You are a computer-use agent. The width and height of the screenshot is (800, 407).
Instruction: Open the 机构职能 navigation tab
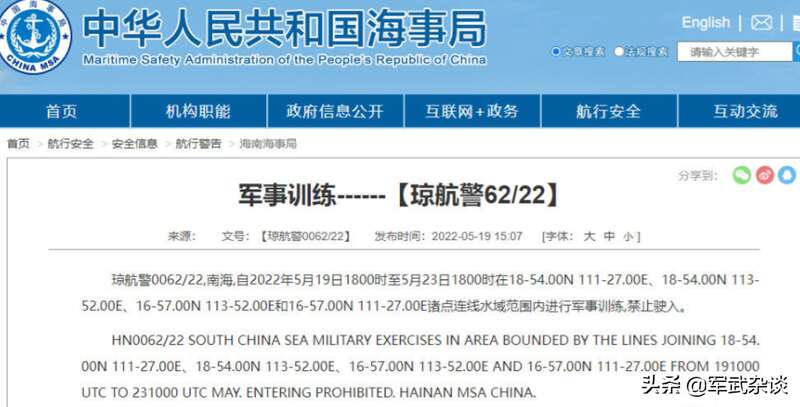pos(198,111)
